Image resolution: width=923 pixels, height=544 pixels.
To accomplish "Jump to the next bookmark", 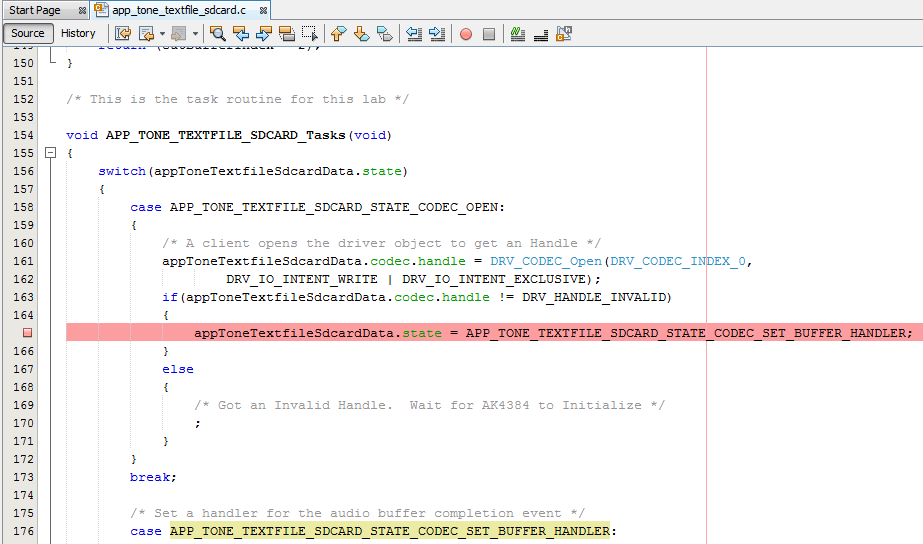I will point(361,33).
